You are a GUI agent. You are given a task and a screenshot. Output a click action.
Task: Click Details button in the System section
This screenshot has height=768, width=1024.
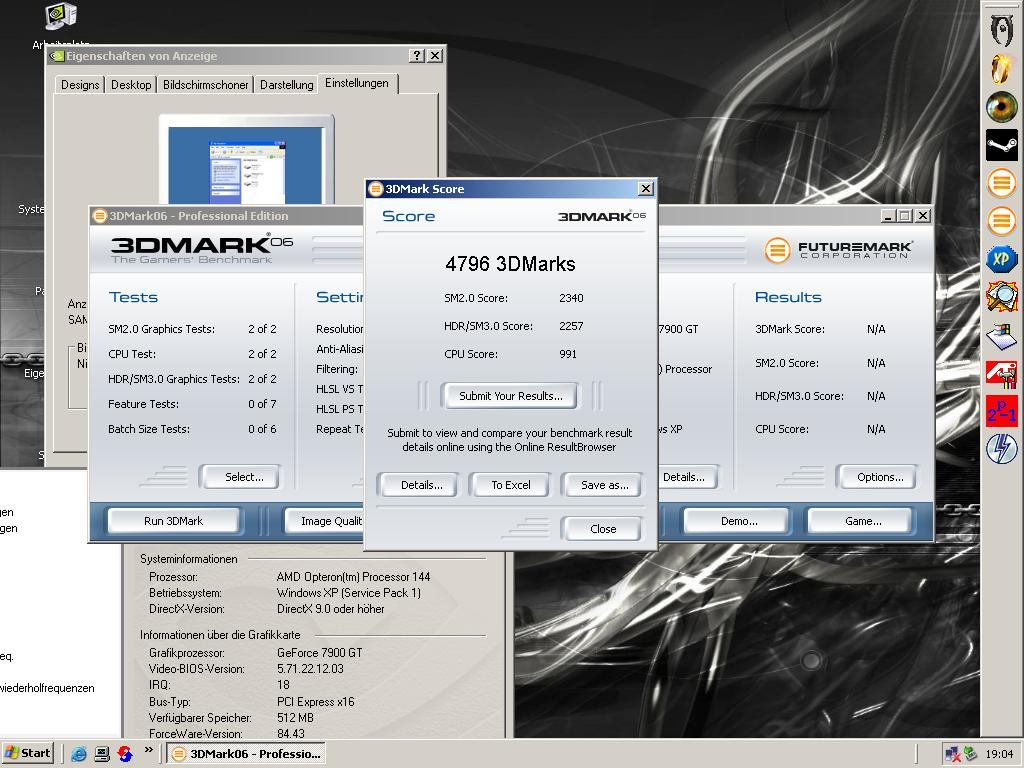click(x=687, y=477)
